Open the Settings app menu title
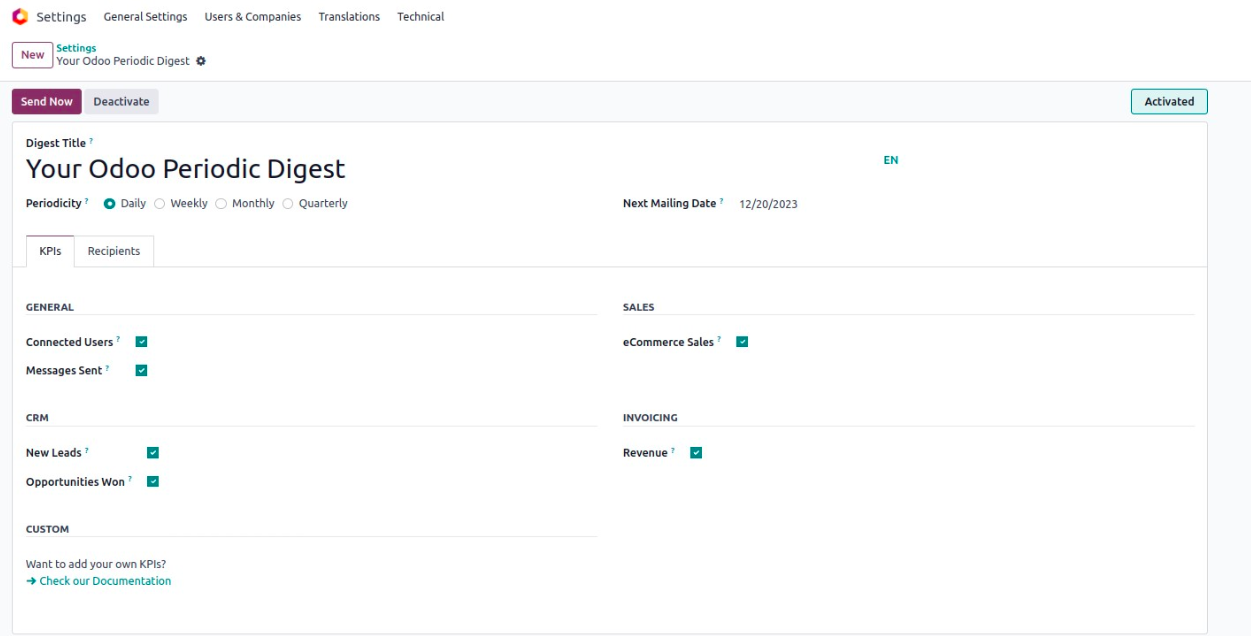 pos(61,17)
